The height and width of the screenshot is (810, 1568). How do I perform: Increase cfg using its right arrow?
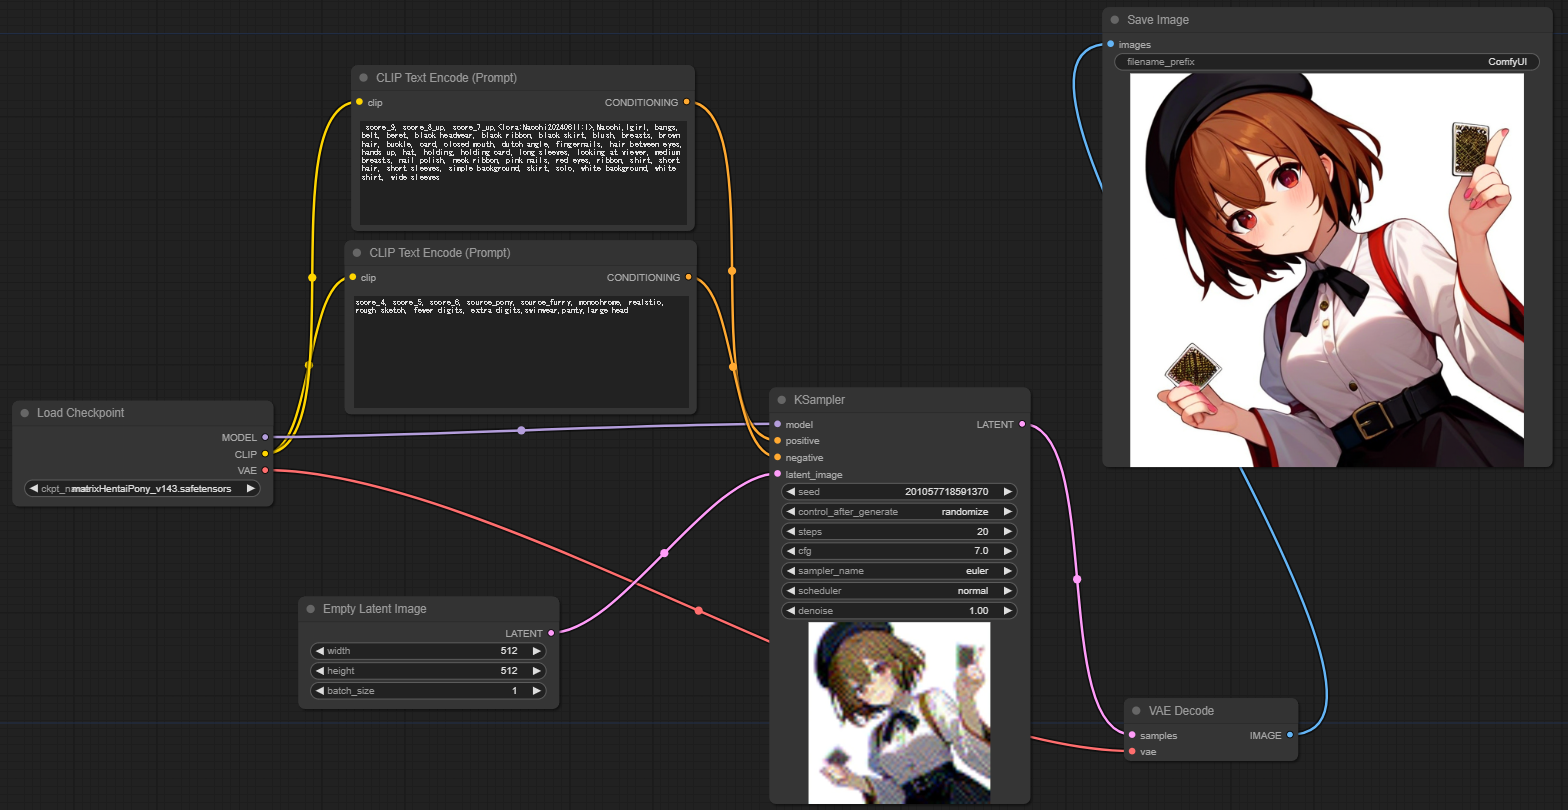1007,551
